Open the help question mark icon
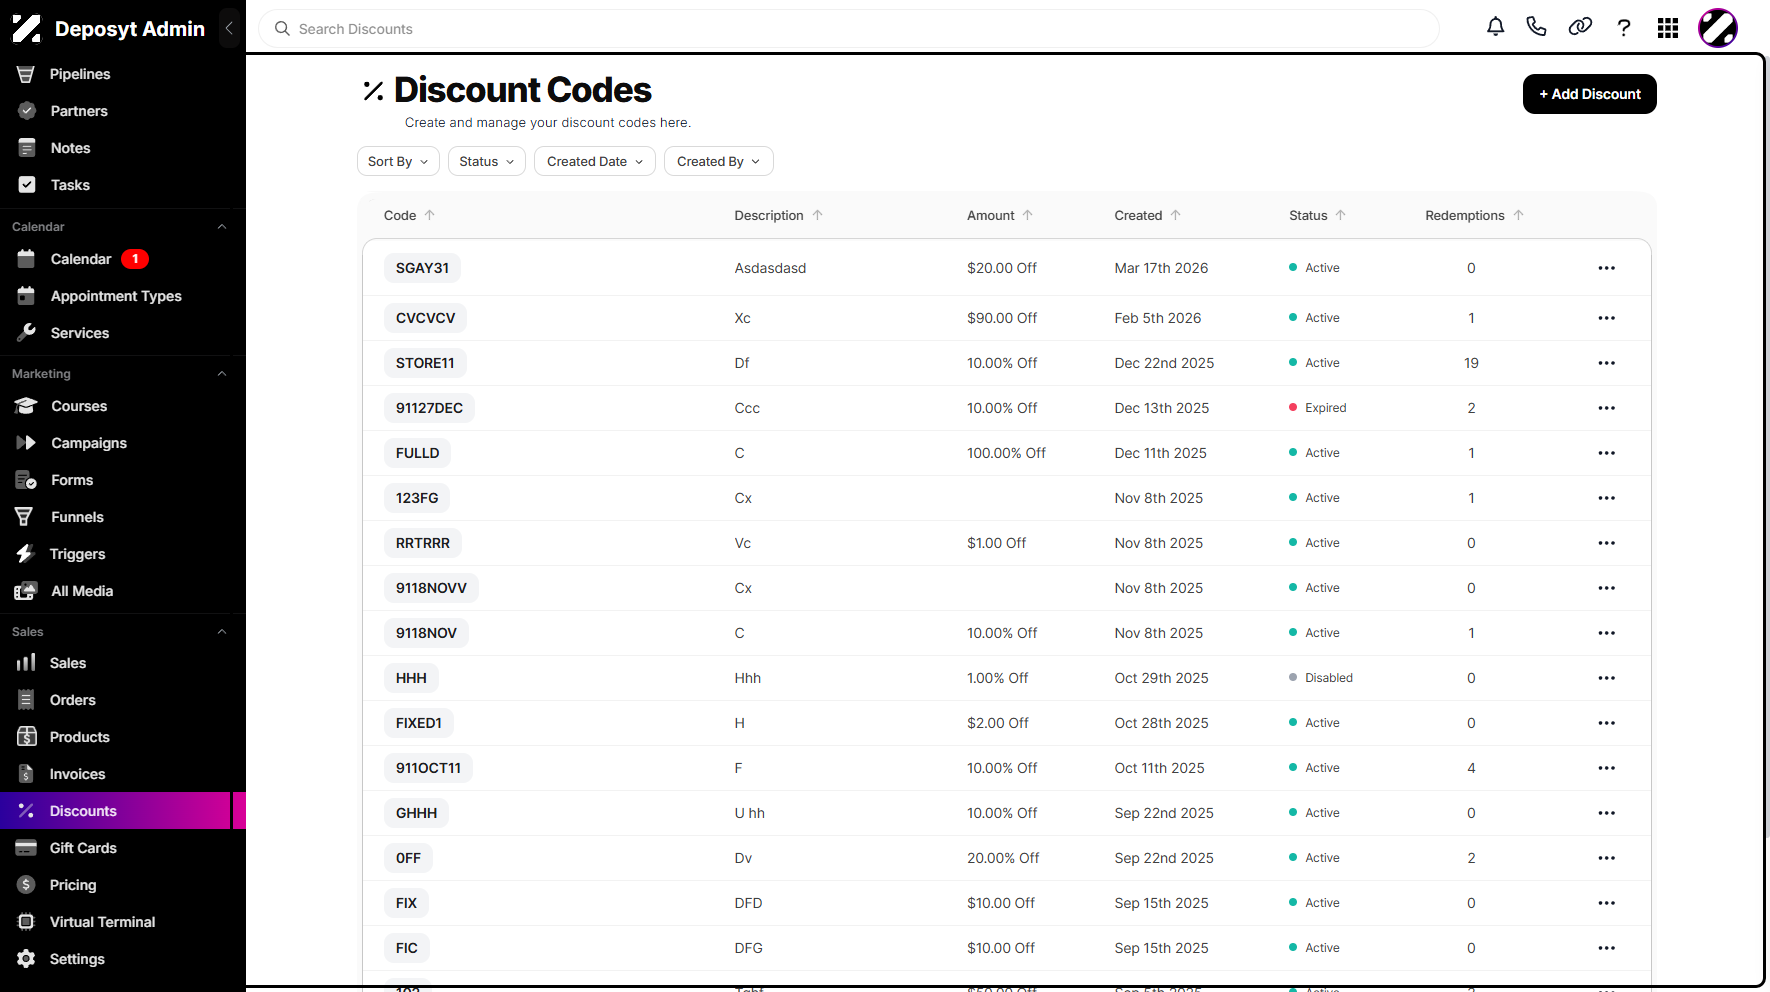The image size is (1770, 992). click(1624, 28)
